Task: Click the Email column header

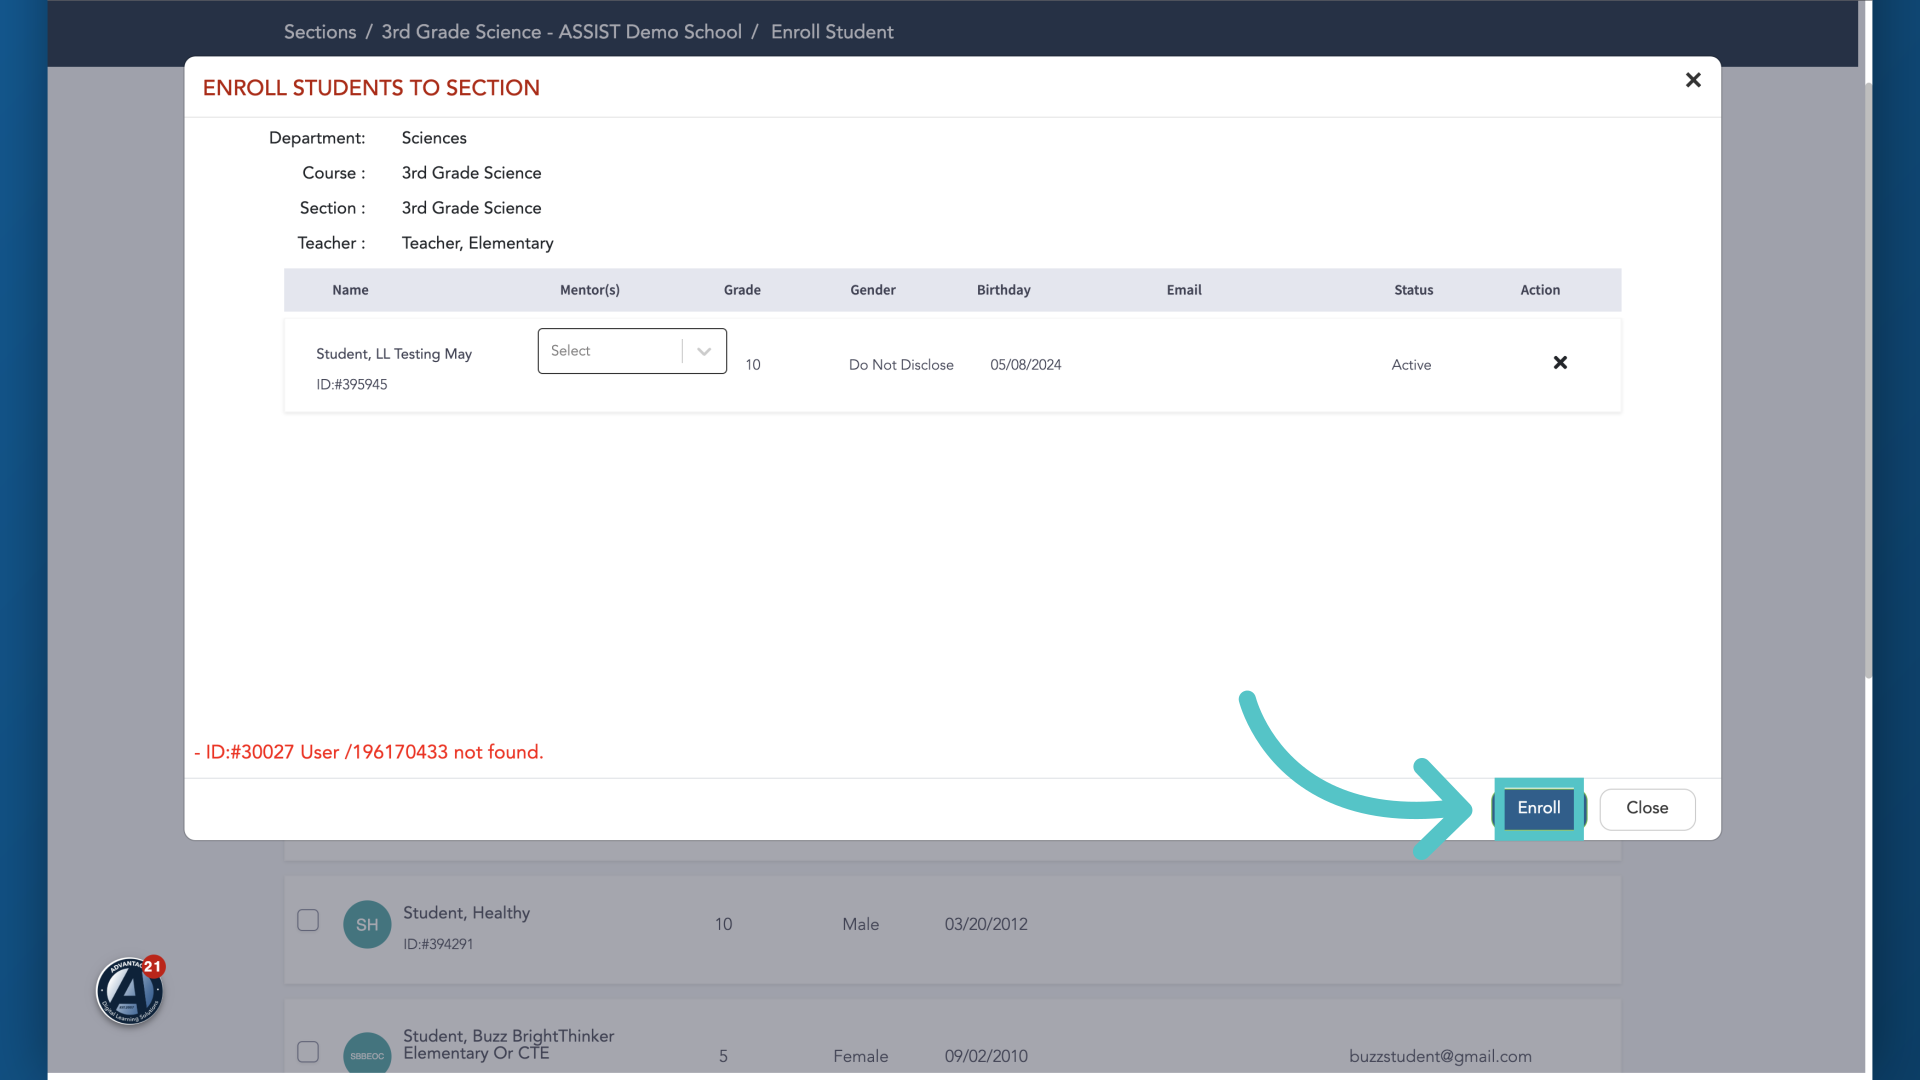Action: 1184,290
